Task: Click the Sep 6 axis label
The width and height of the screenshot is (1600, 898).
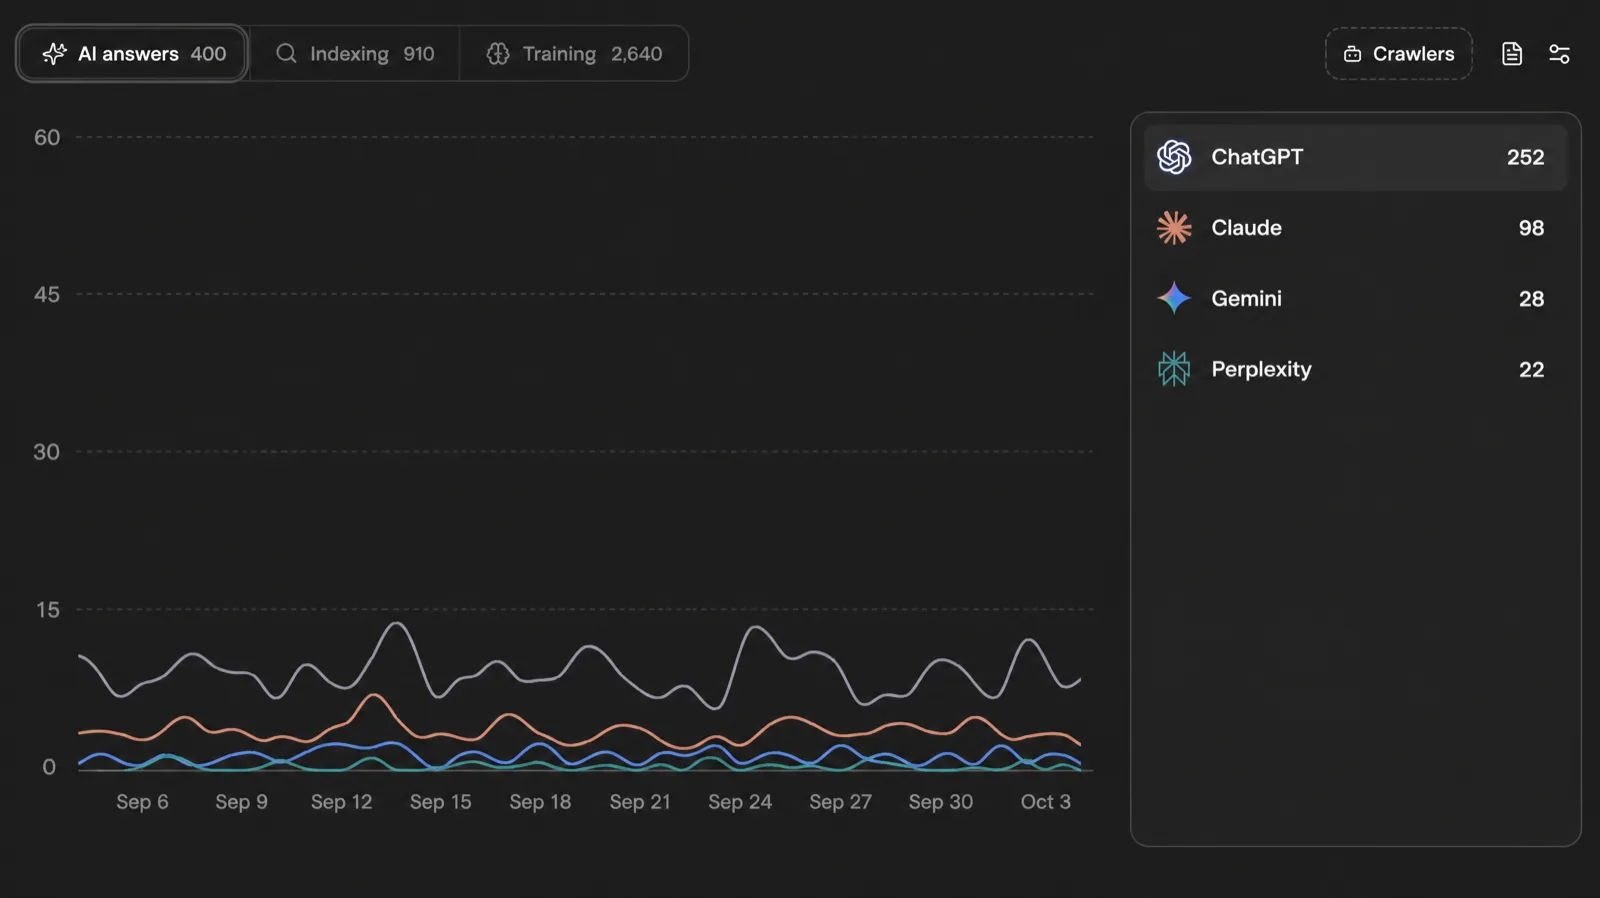Action: tap(142, 802)
